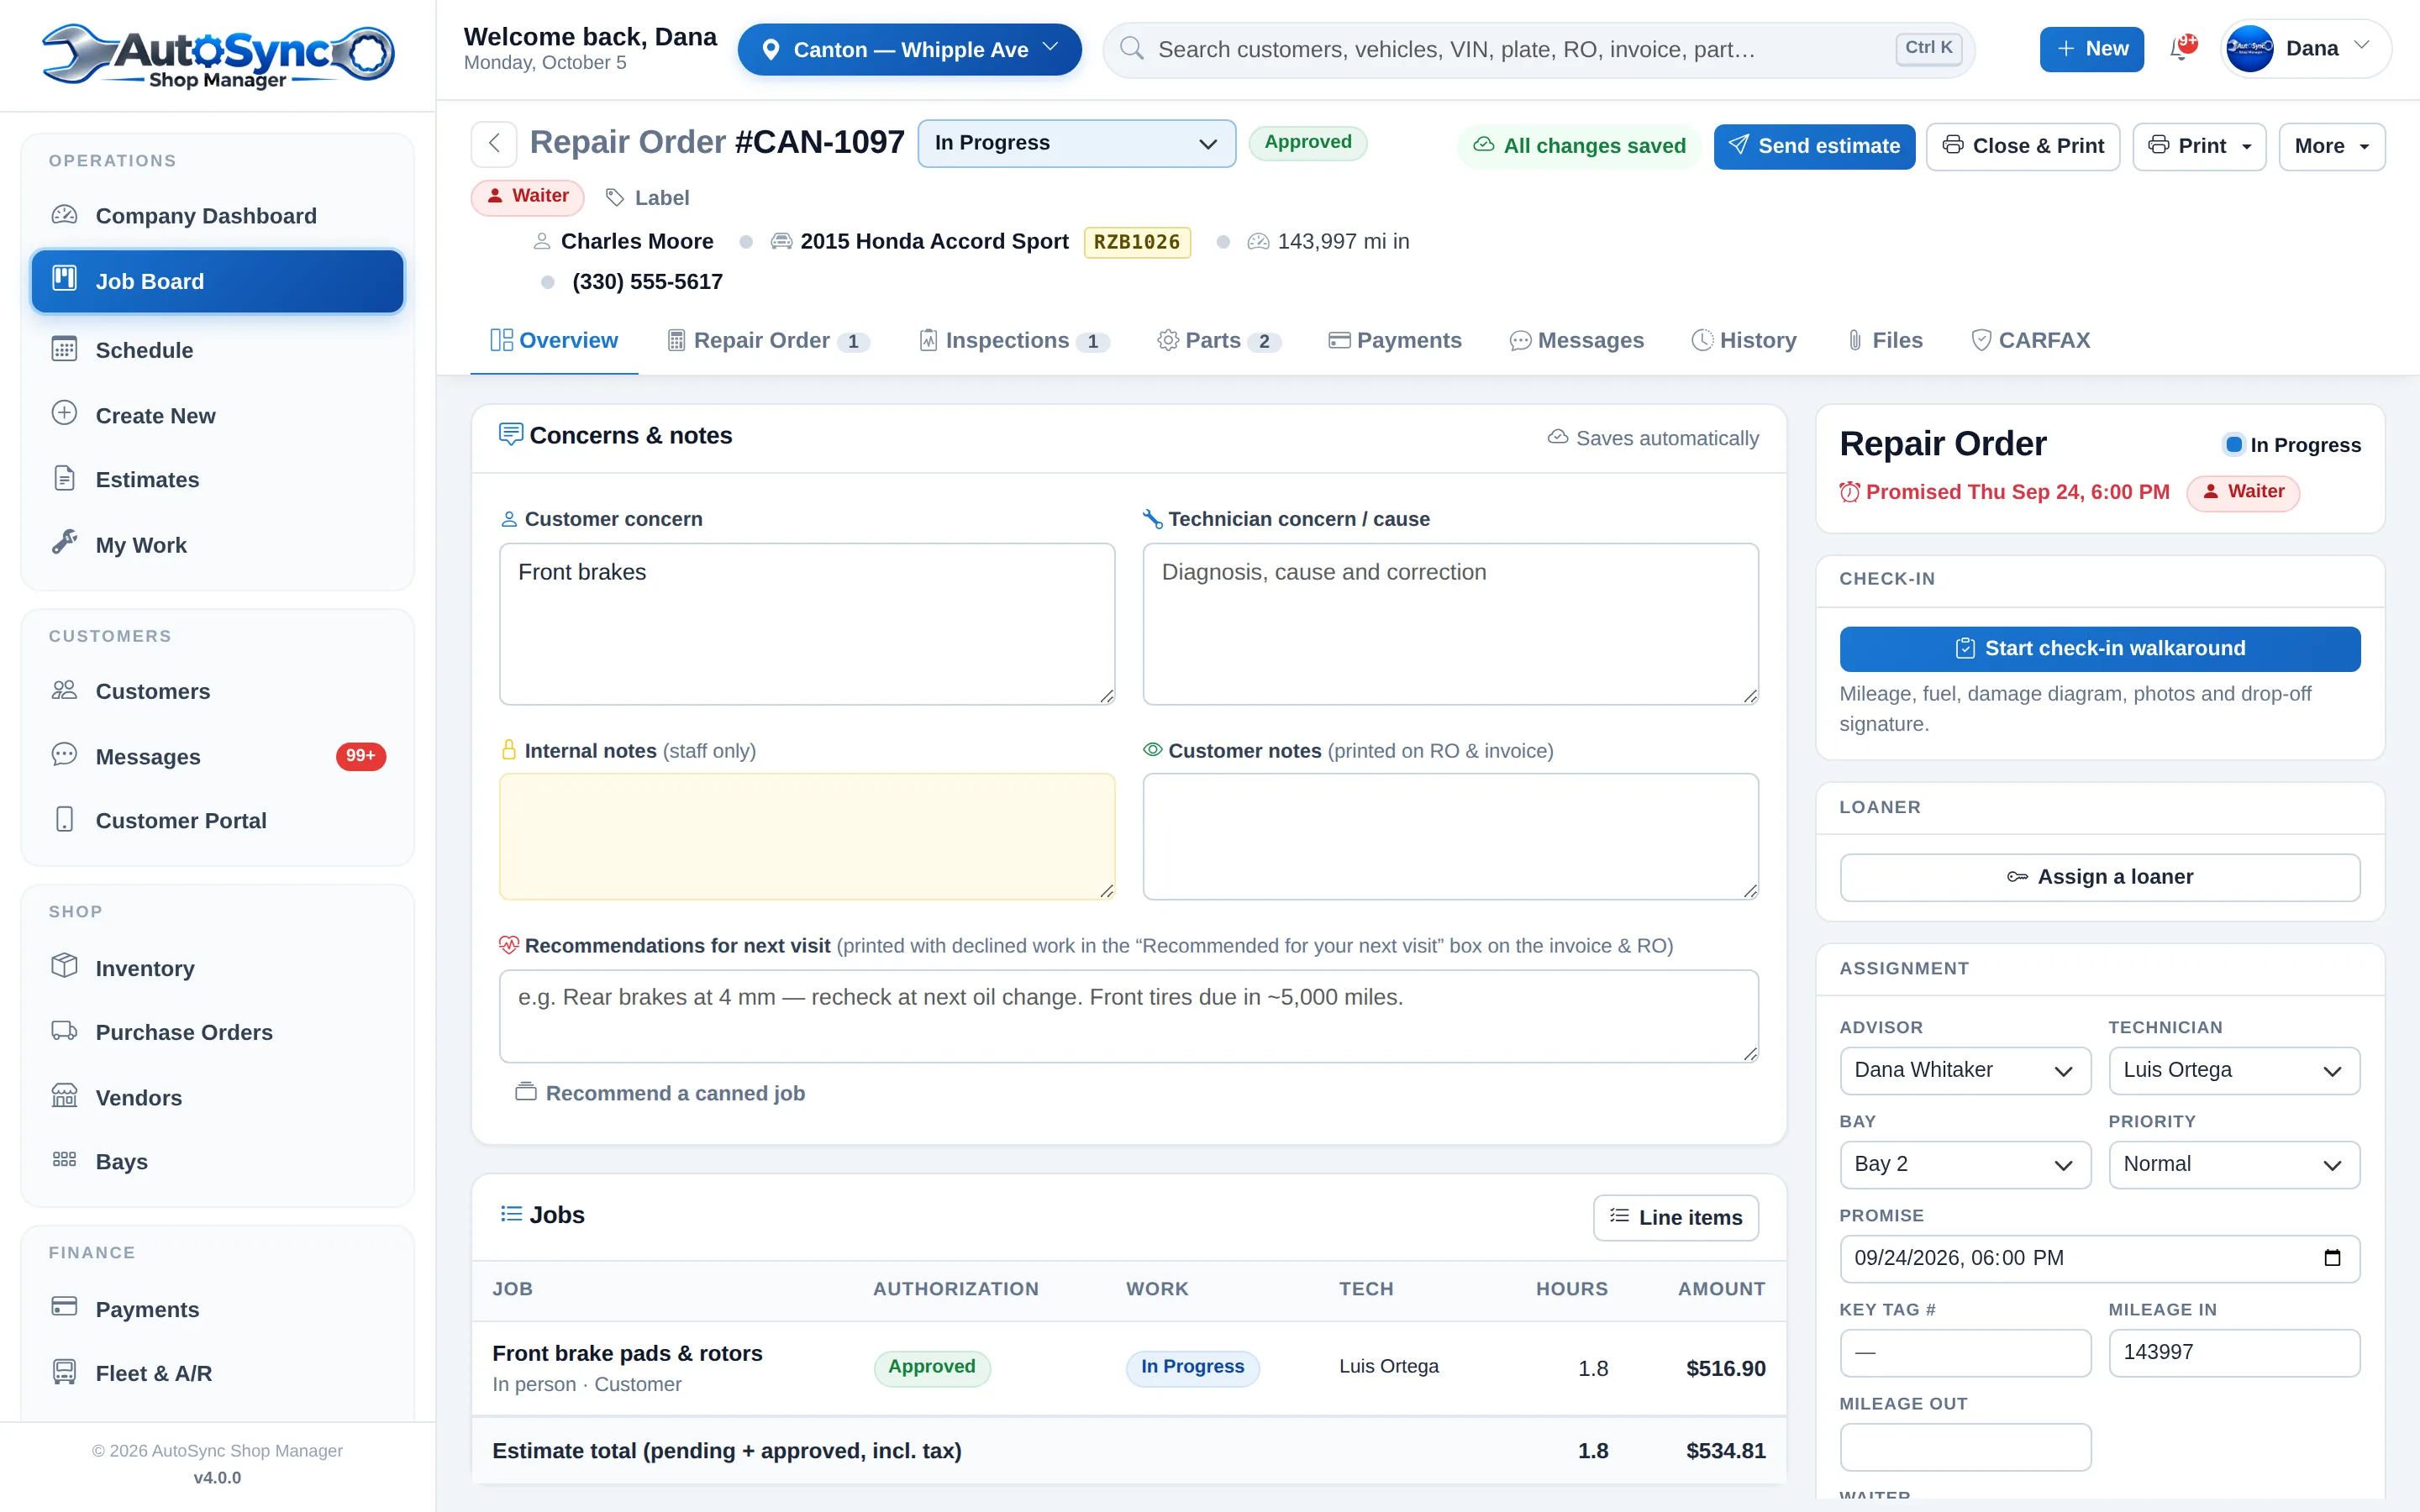Screen dimensions: 2420x1512
Task: Open Vendors page
Action: point(217,1097)
